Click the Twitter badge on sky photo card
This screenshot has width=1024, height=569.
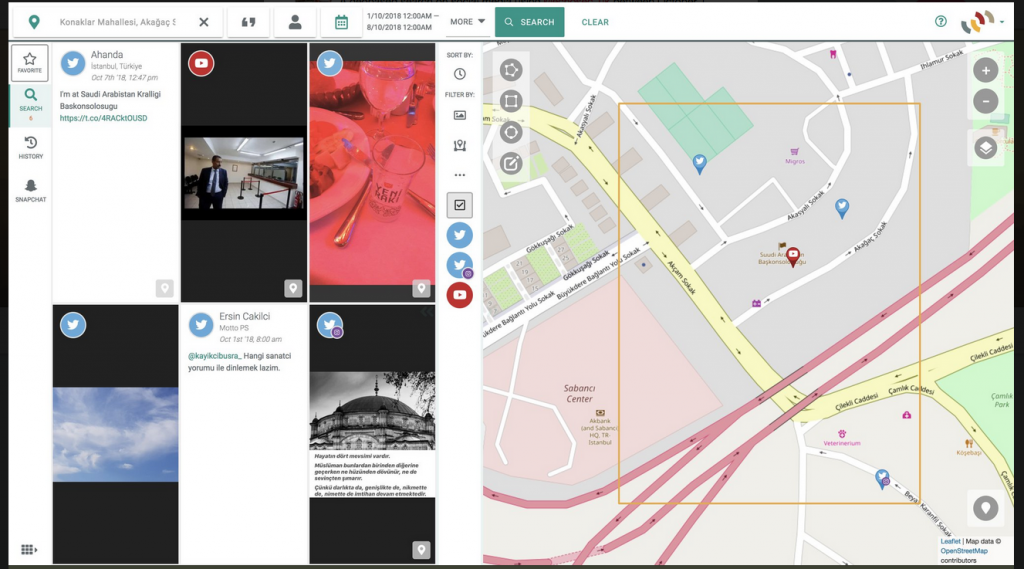pos(73,325)
